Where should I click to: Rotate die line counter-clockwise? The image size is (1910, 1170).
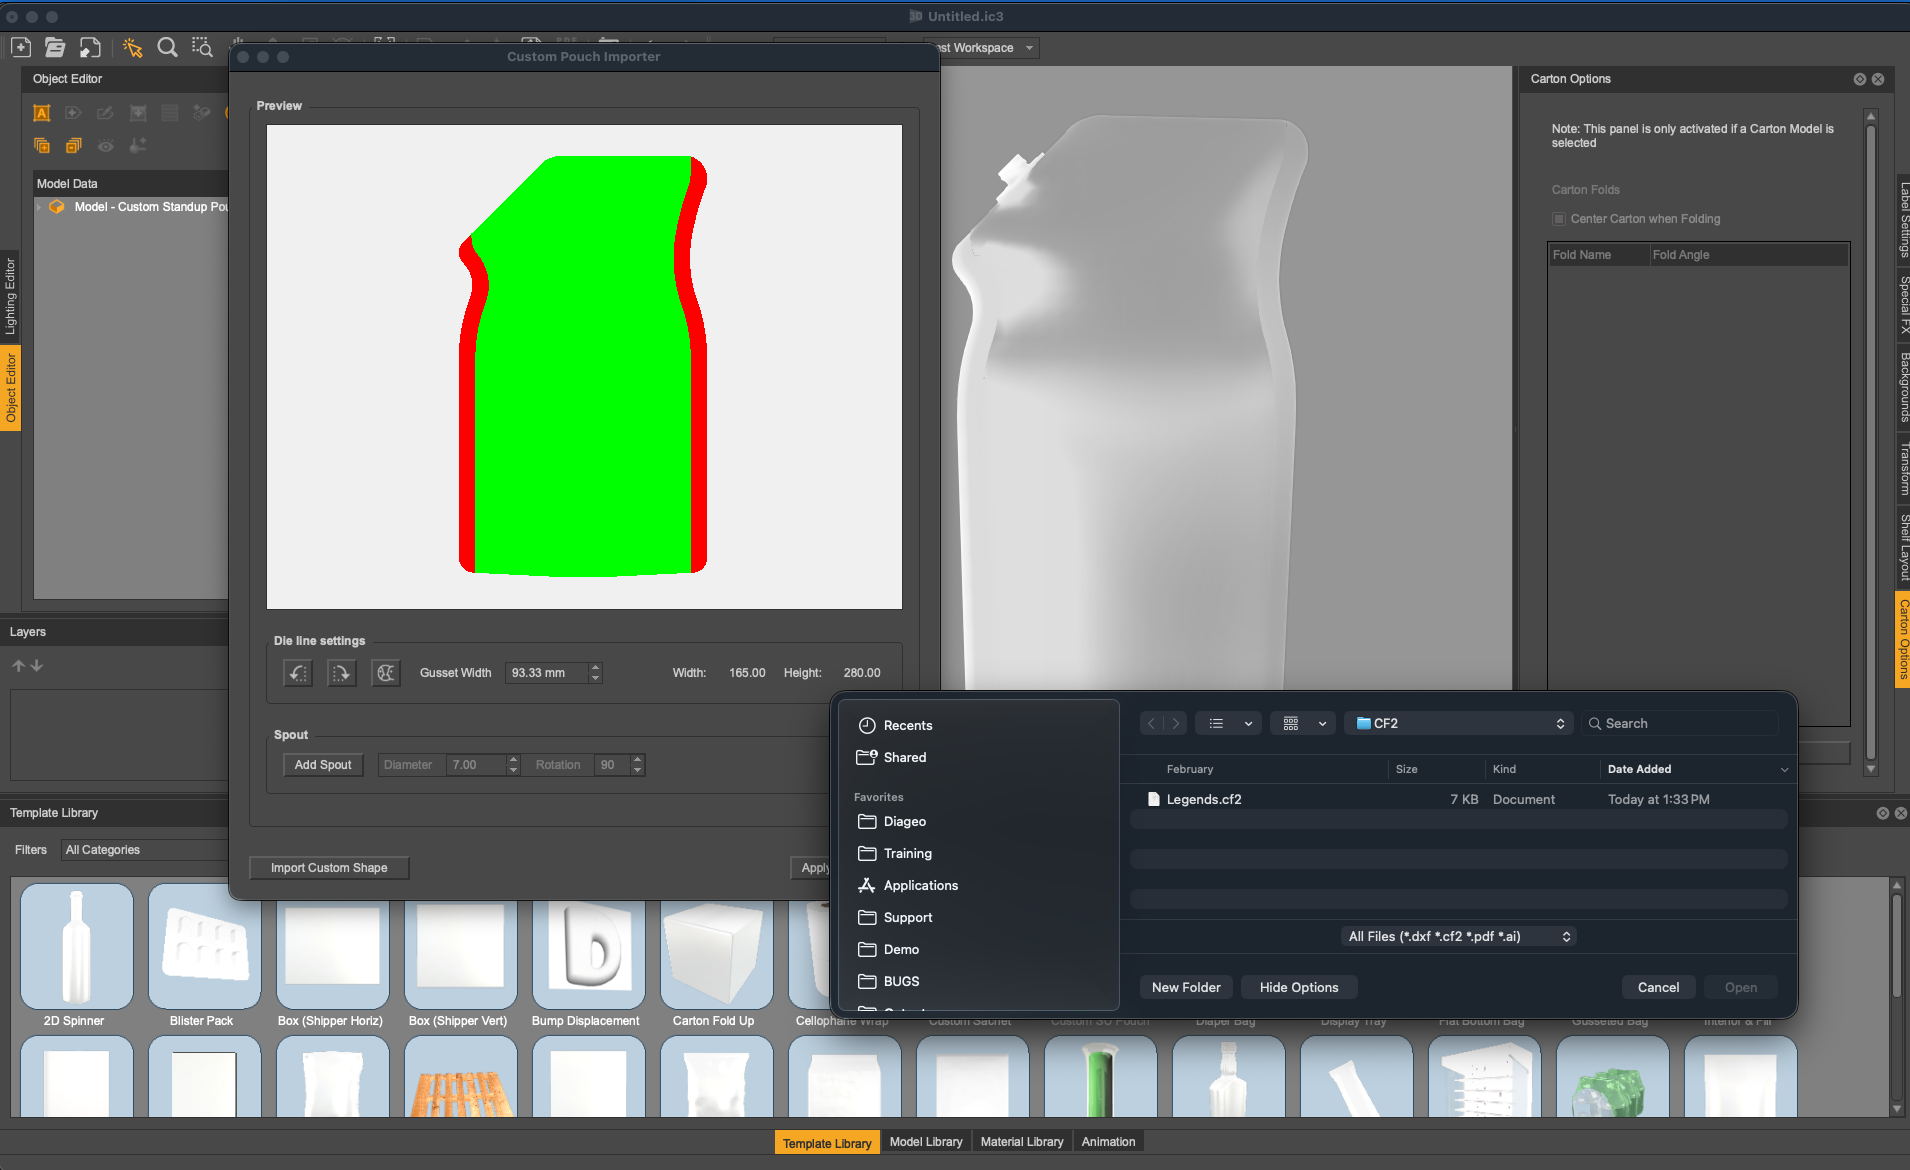(297, 673)
